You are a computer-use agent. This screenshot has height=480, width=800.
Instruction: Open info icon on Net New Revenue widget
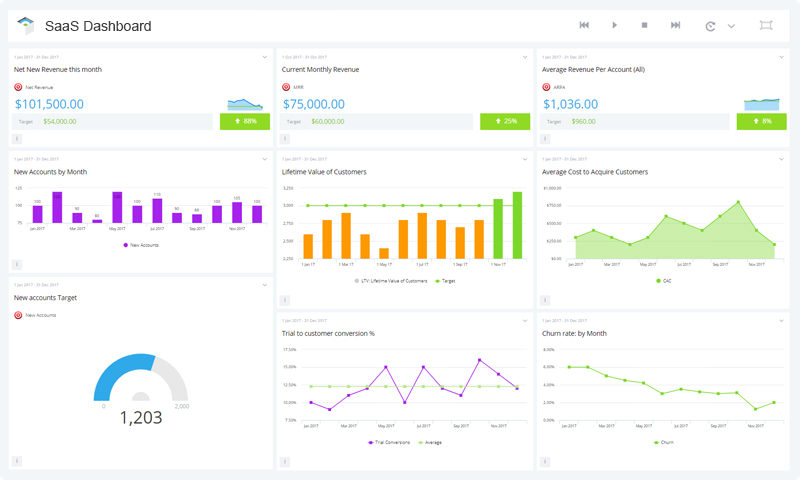click(17, 139)
